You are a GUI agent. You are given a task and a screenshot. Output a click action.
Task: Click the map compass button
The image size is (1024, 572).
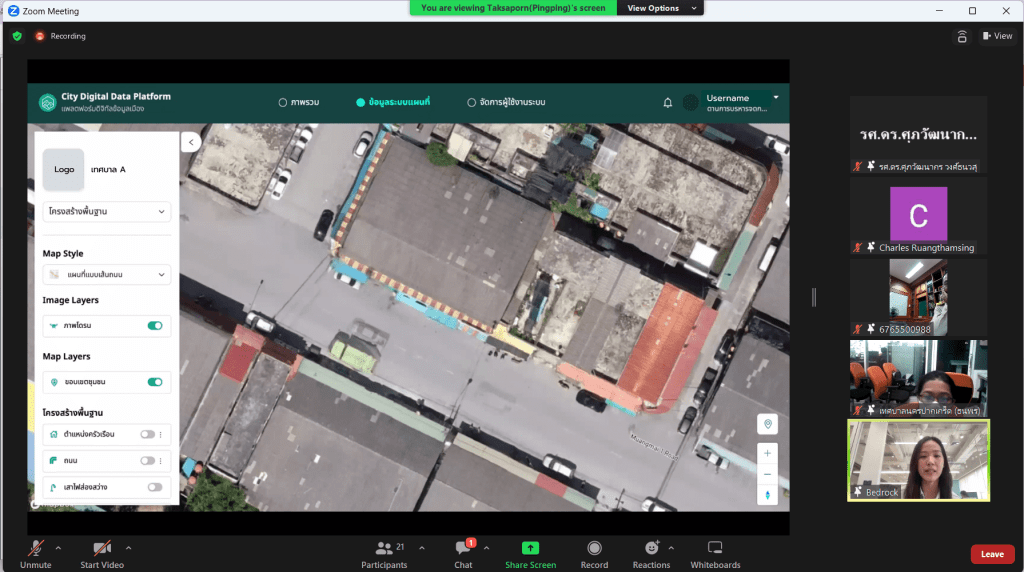click(x=767, y=495)
